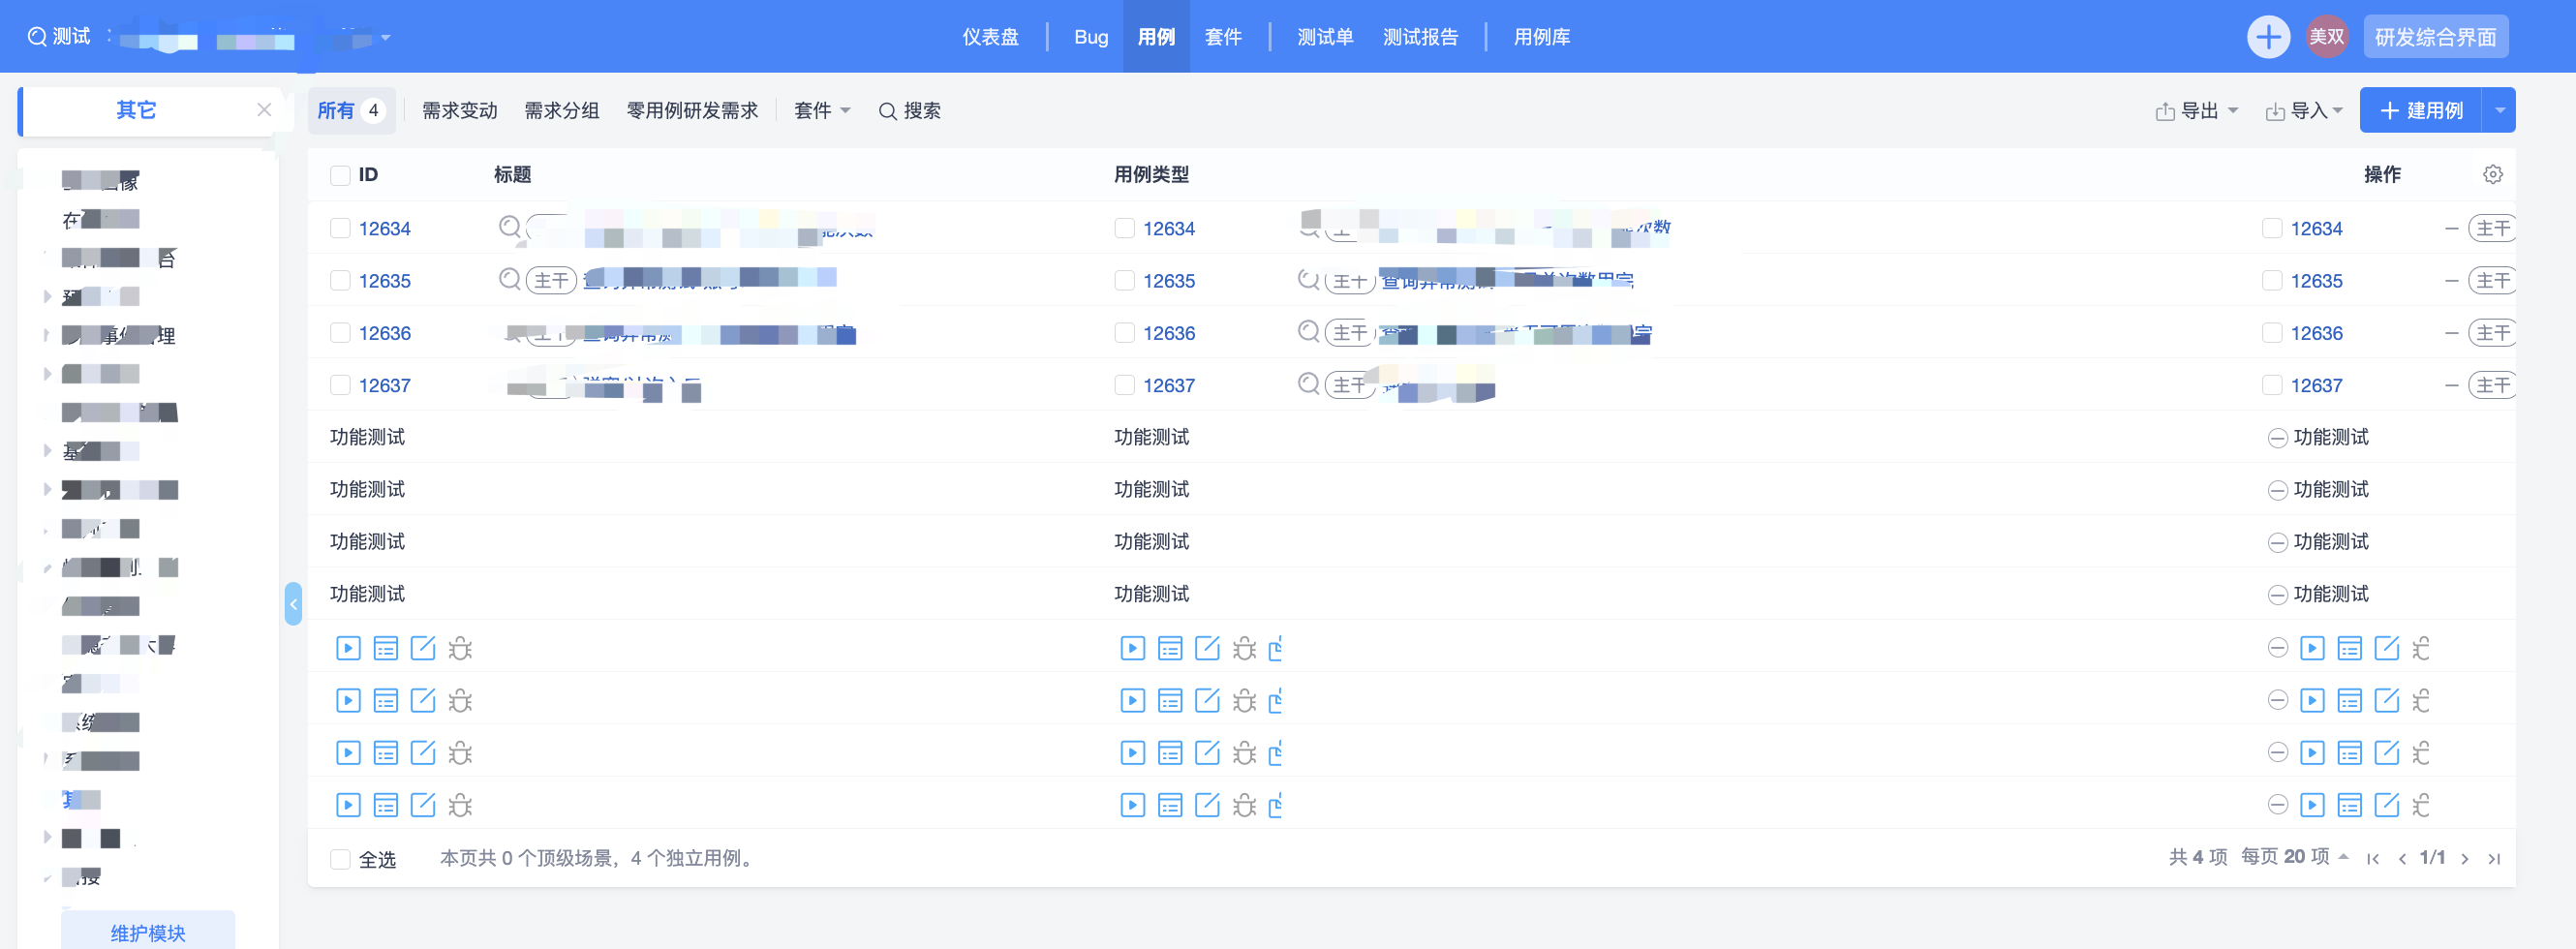Open the 导入 import dropdown
Image resolution: width=2576 pixels, height=949 pixels.
[2304, 111]
